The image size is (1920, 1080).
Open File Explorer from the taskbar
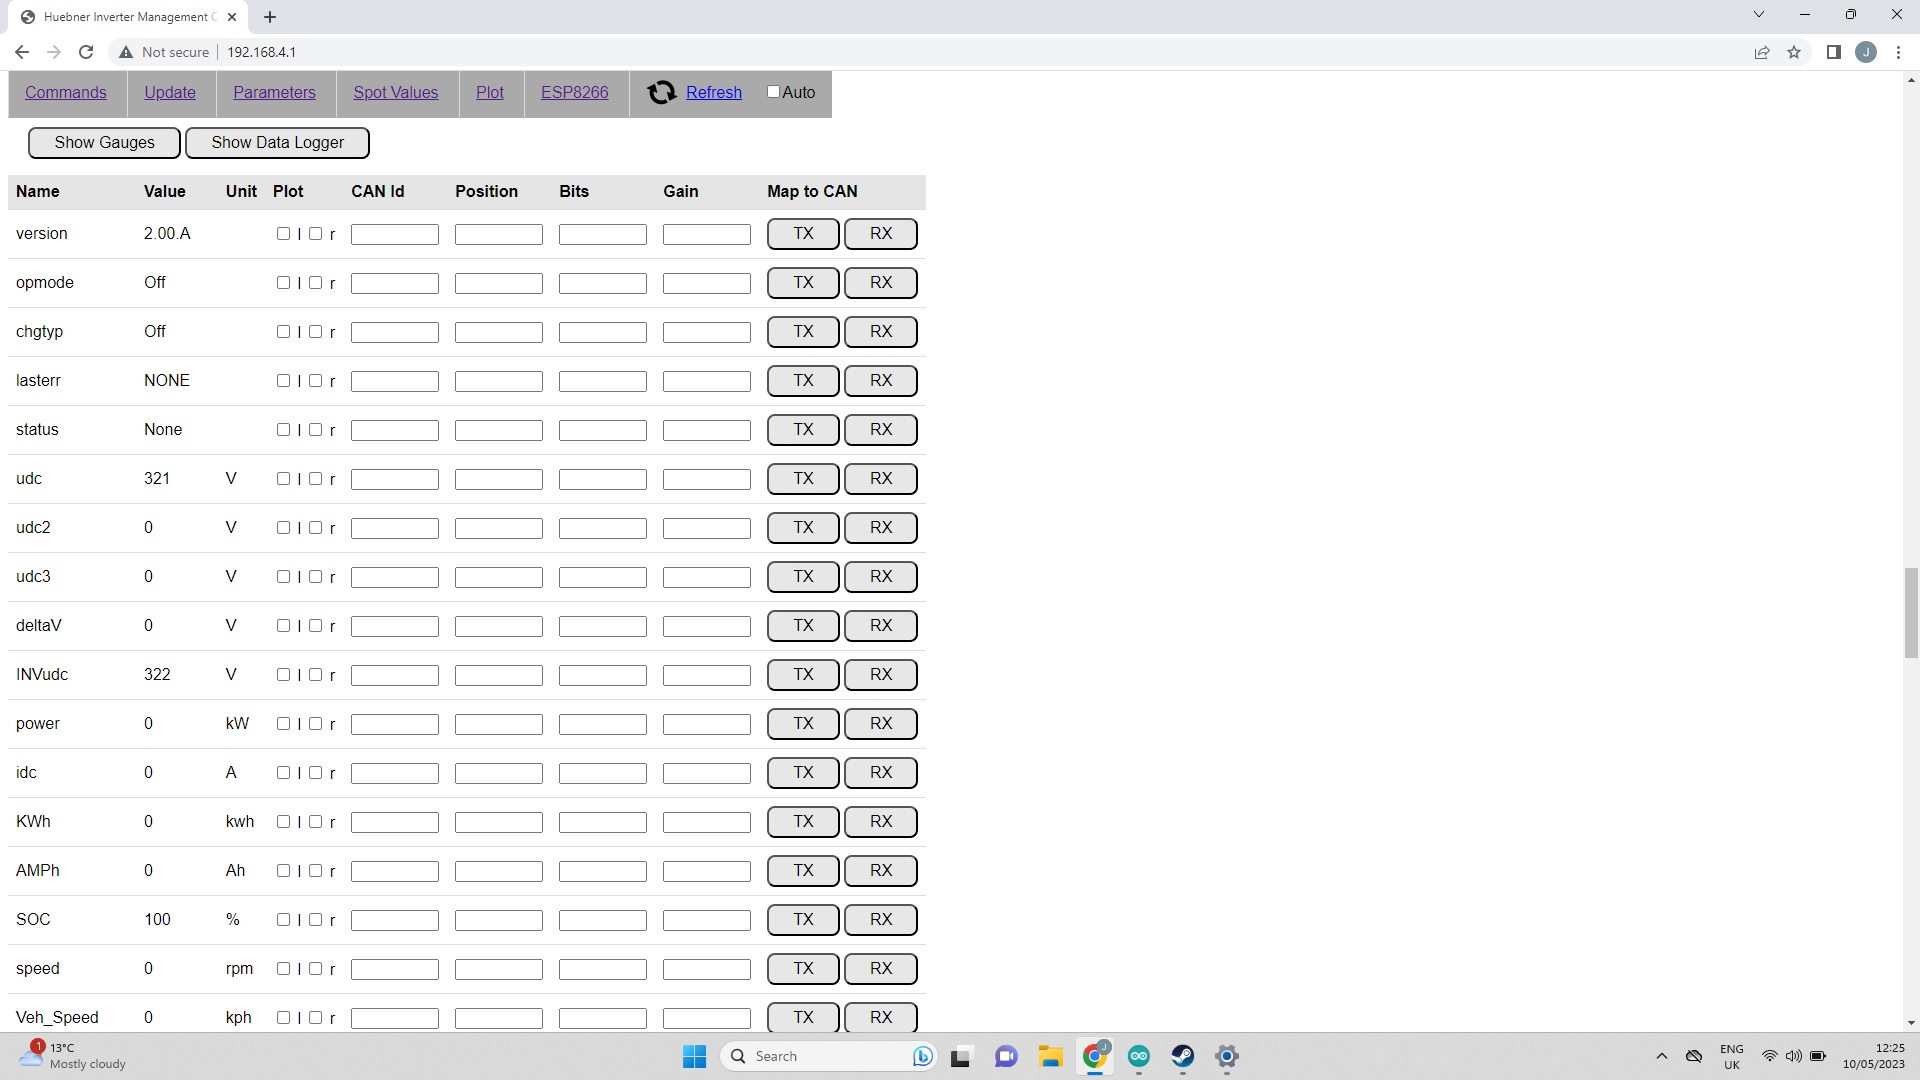click(1050, 1056)
